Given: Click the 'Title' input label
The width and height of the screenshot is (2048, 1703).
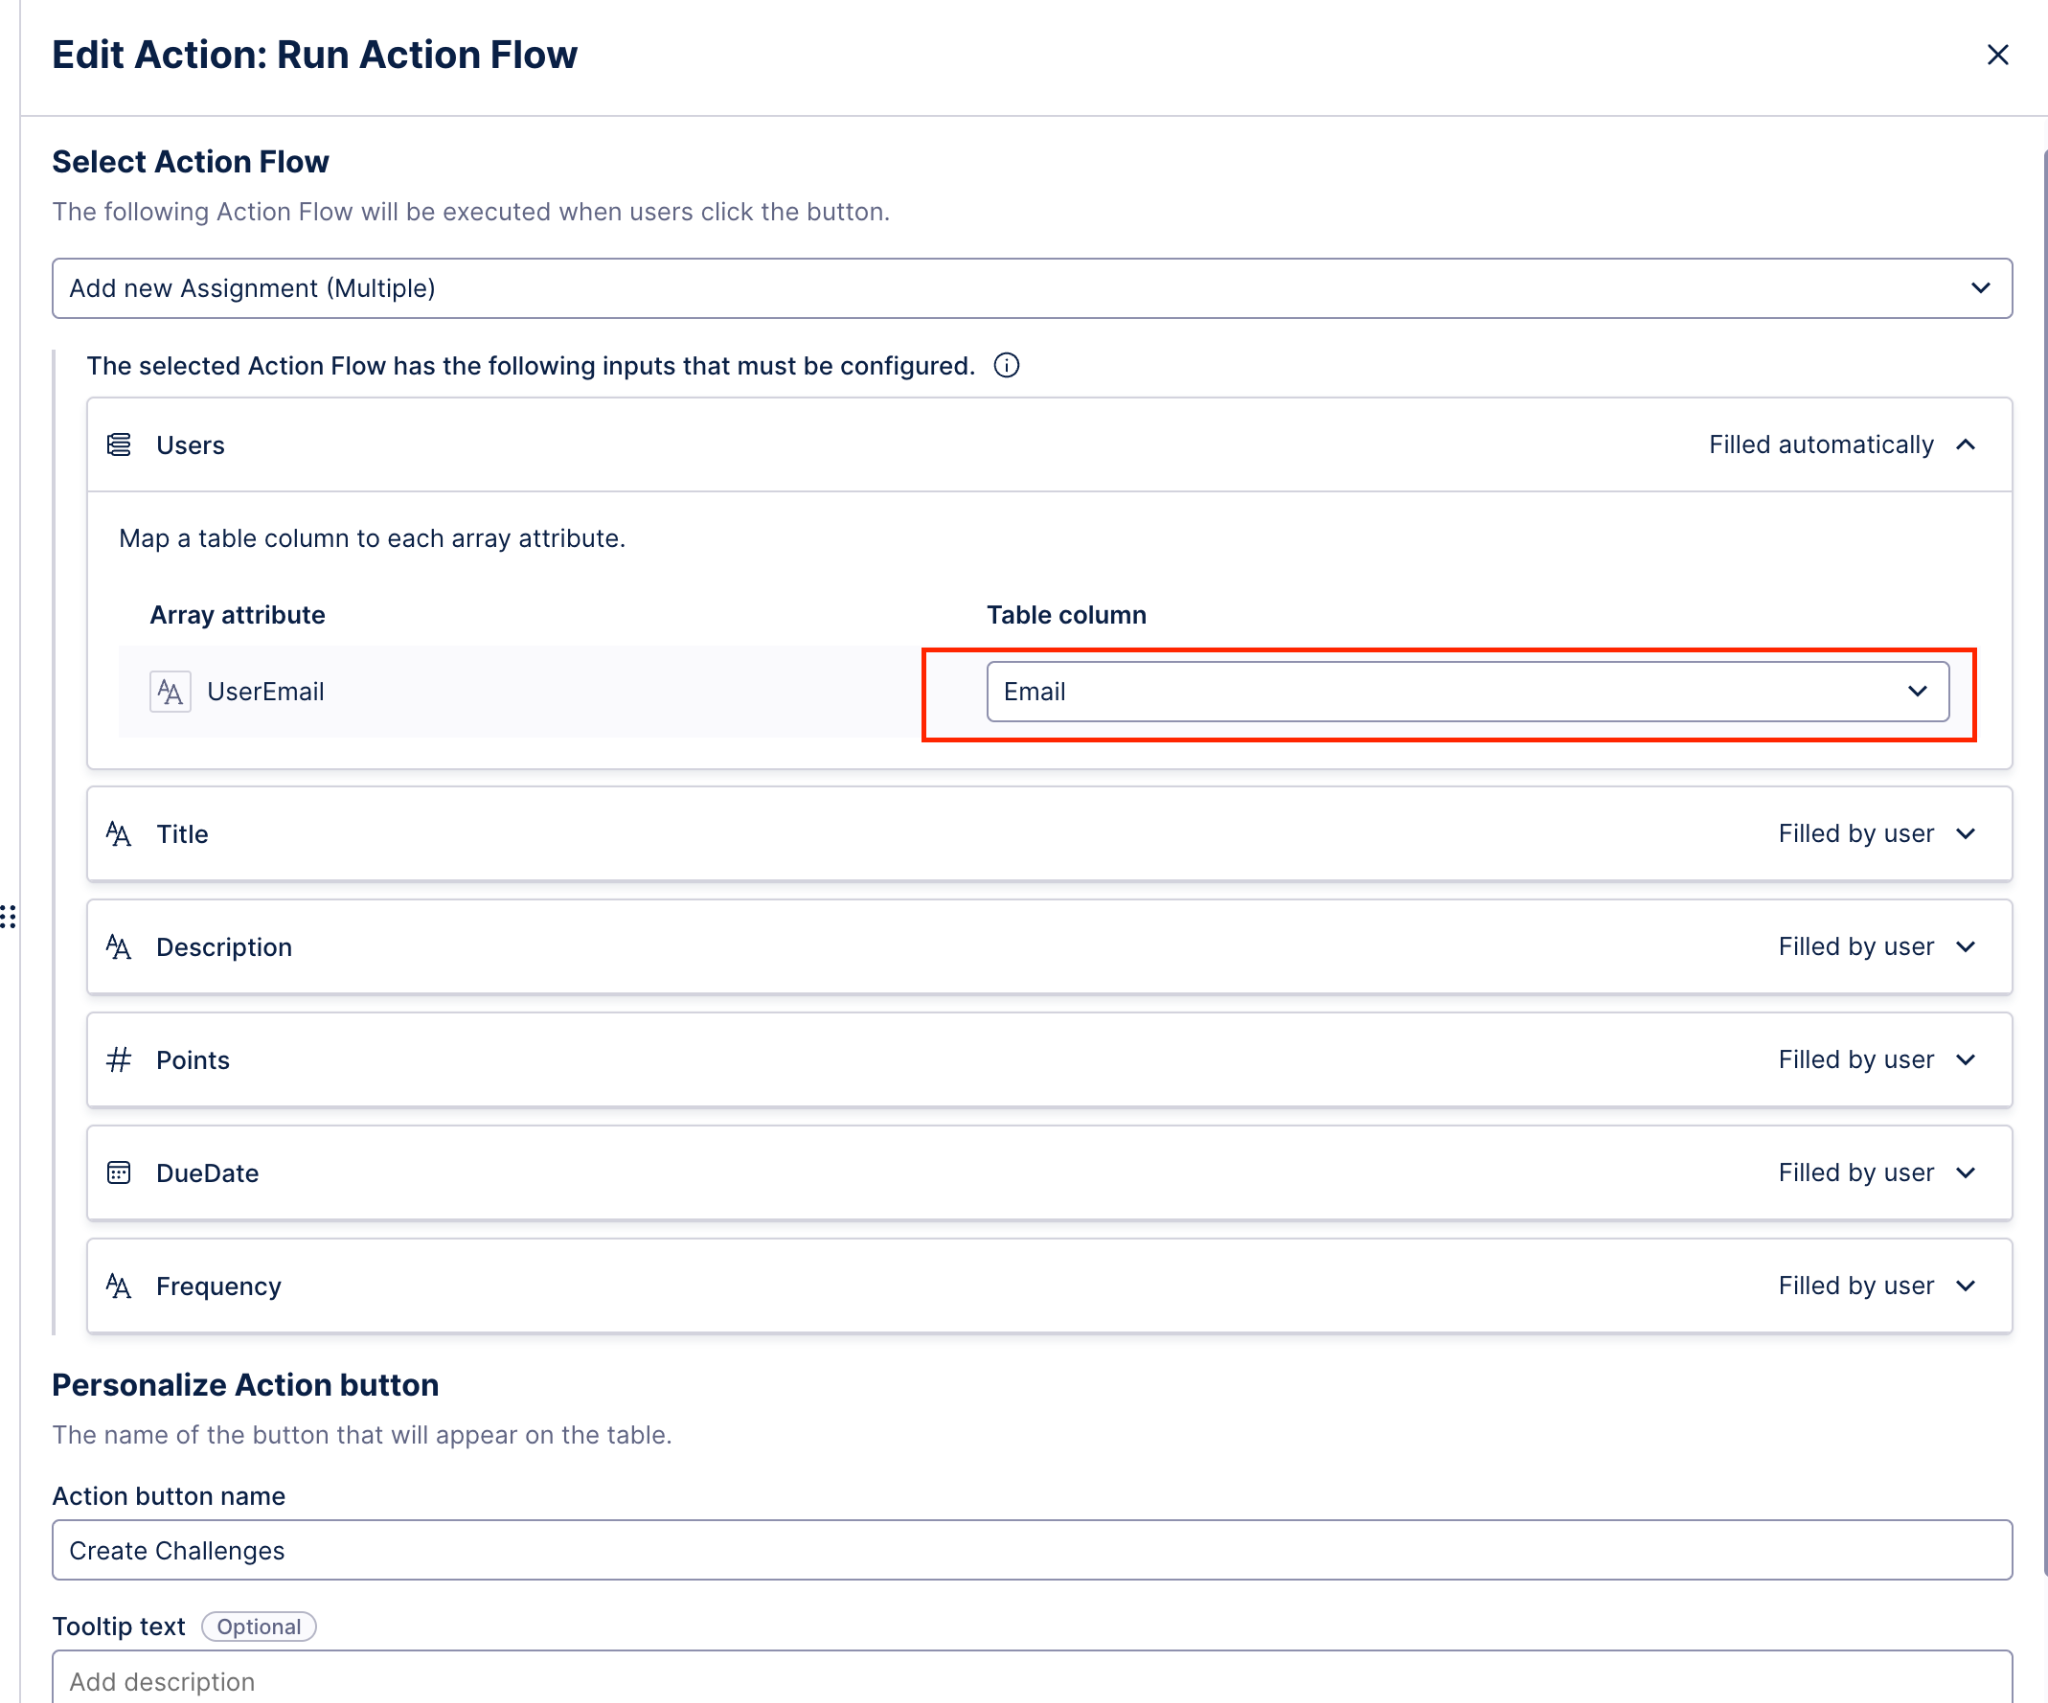Looking at the screenshot, I should (x=182, y=834).
